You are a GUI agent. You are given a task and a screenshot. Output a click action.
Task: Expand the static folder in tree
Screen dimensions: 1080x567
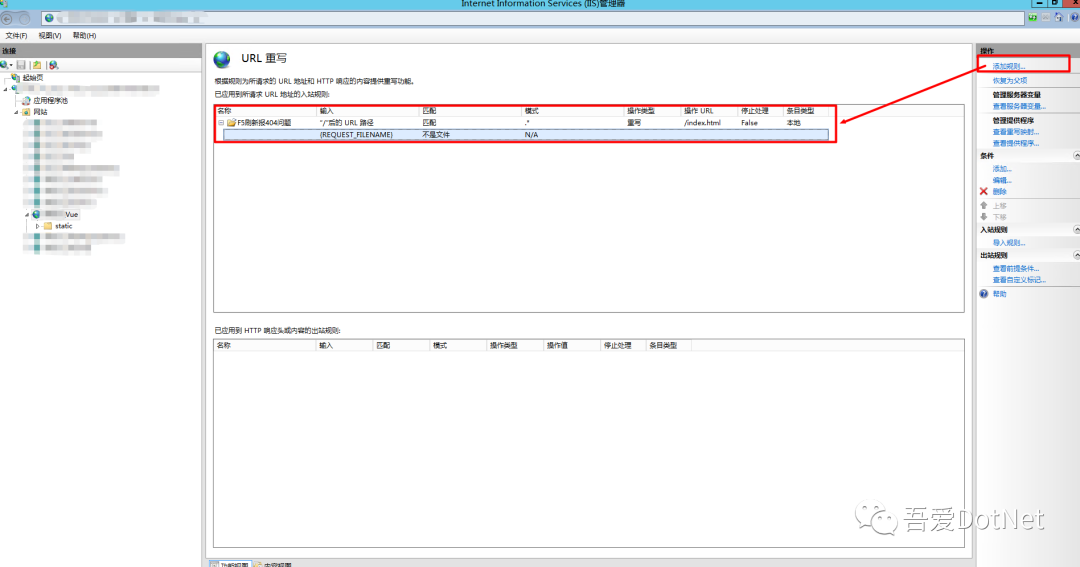[37, 226]
